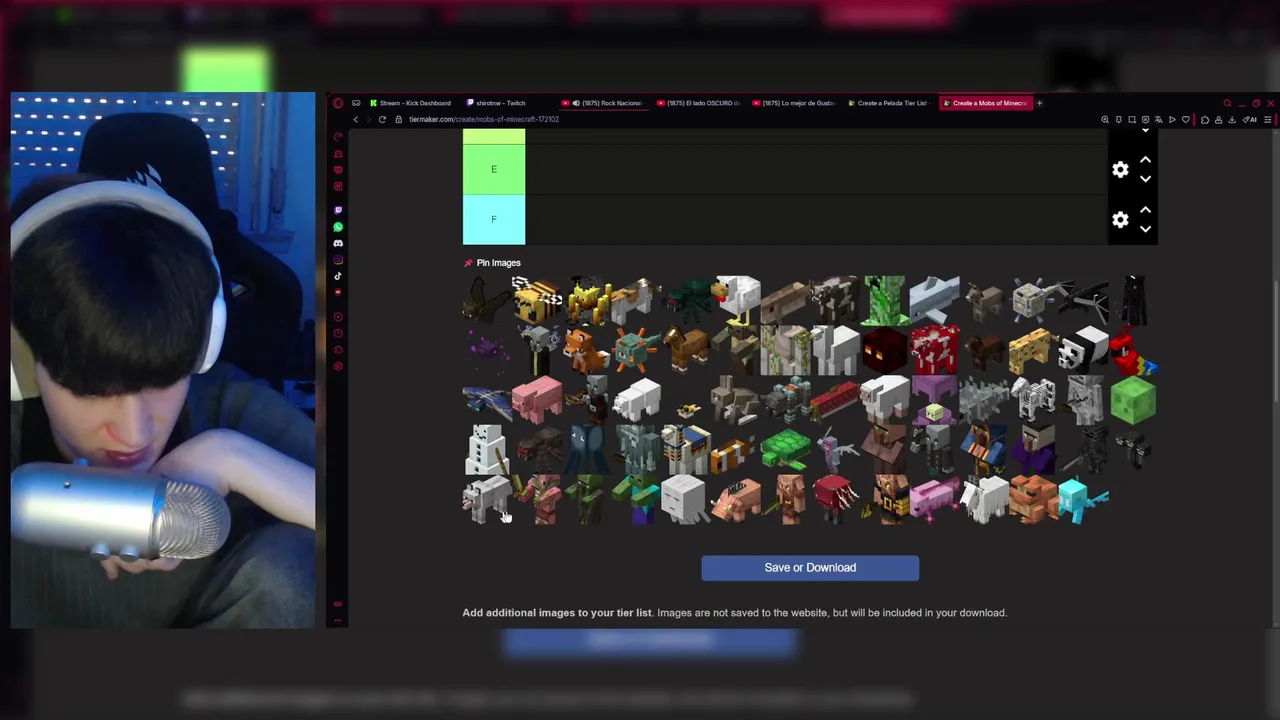Select the red parrot mob image
The image size is (1280, 720).
coord(1133,351)
